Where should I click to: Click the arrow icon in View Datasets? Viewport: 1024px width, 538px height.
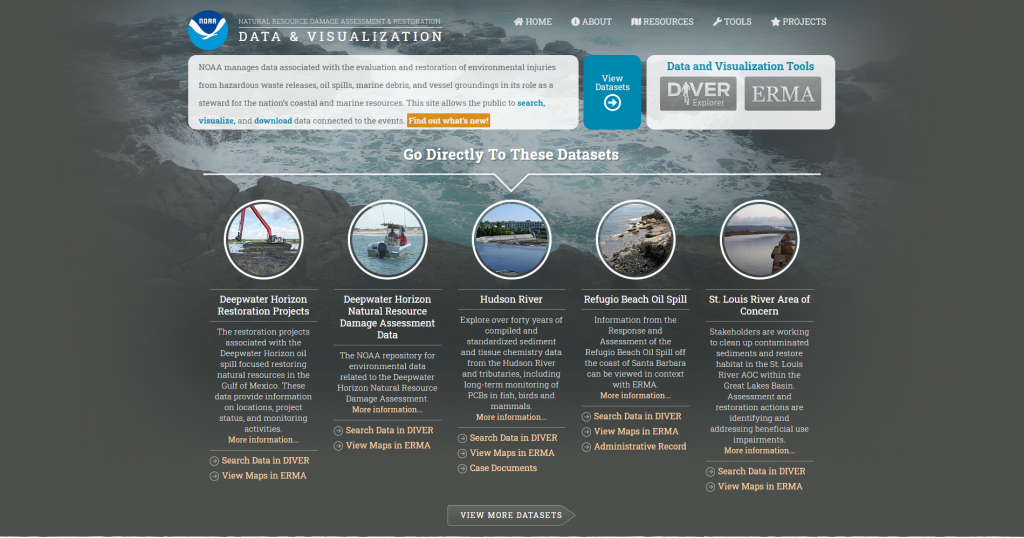click(x=612, y=103)
